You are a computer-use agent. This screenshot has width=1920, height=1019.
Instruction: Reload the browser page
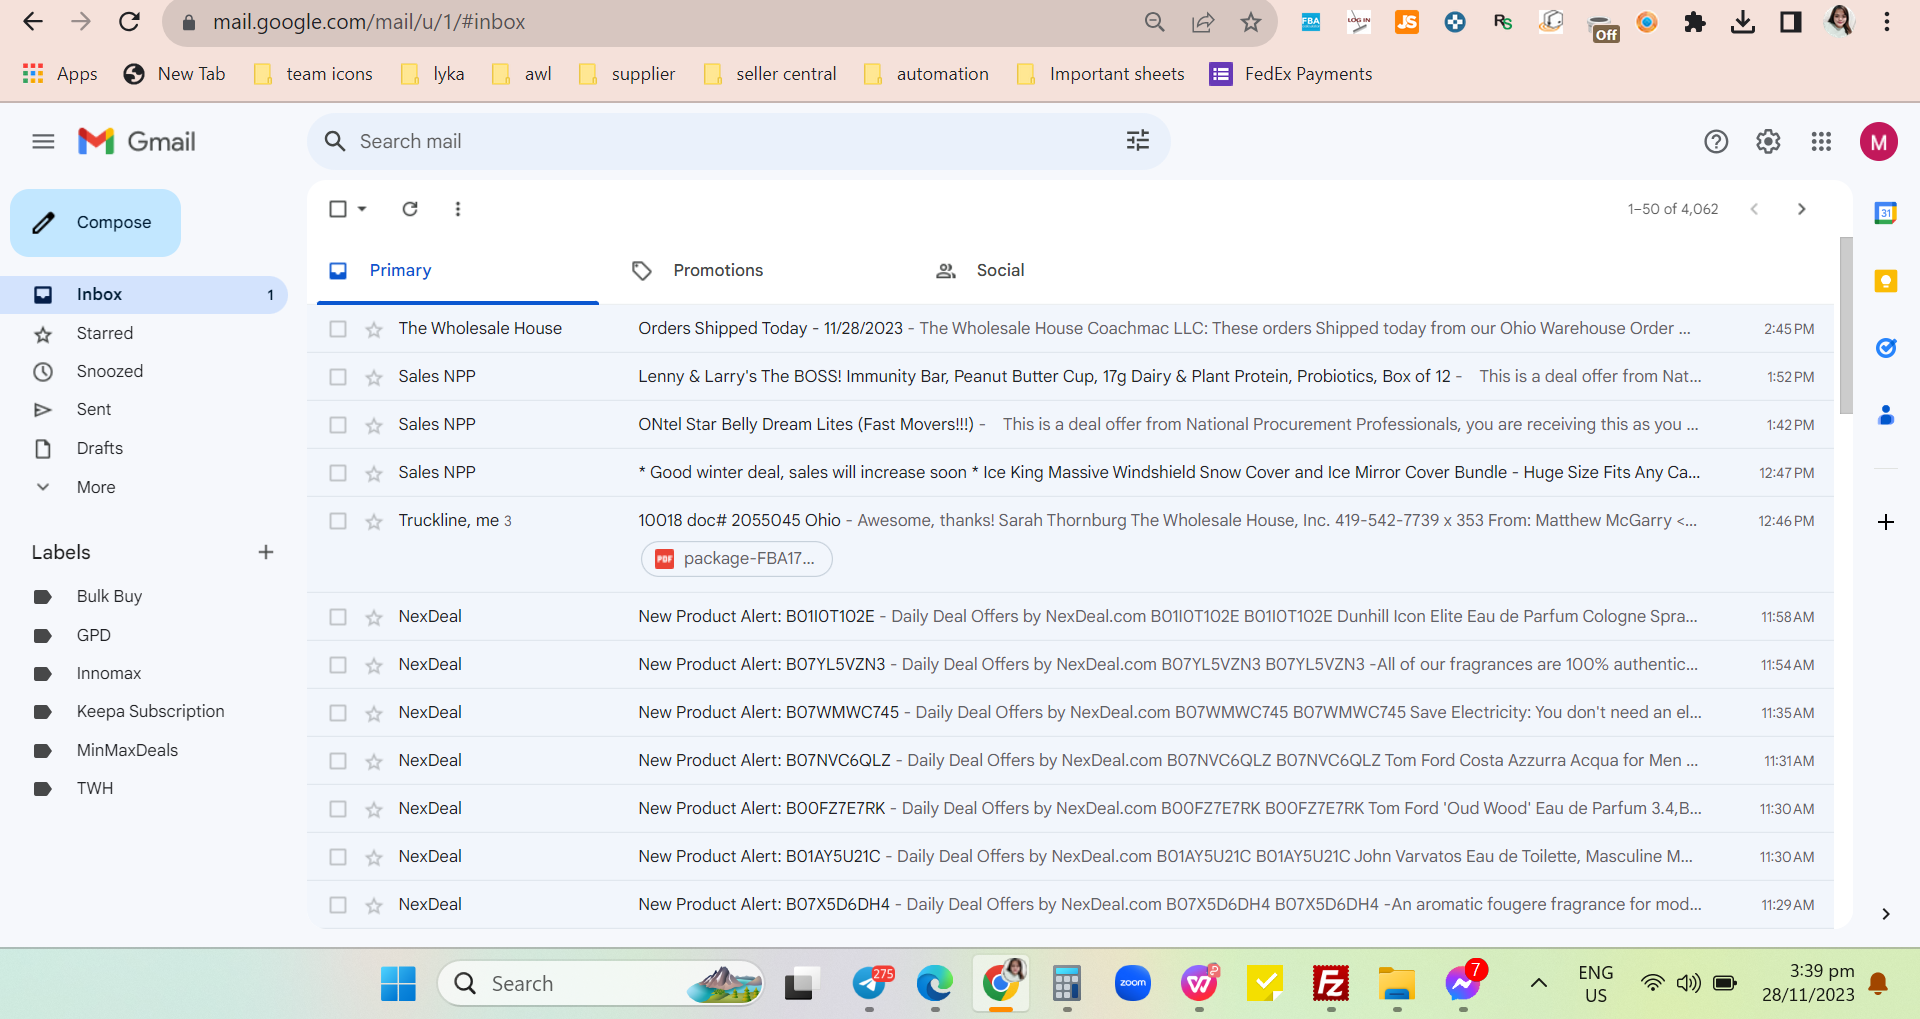click(x=129, y=22)
